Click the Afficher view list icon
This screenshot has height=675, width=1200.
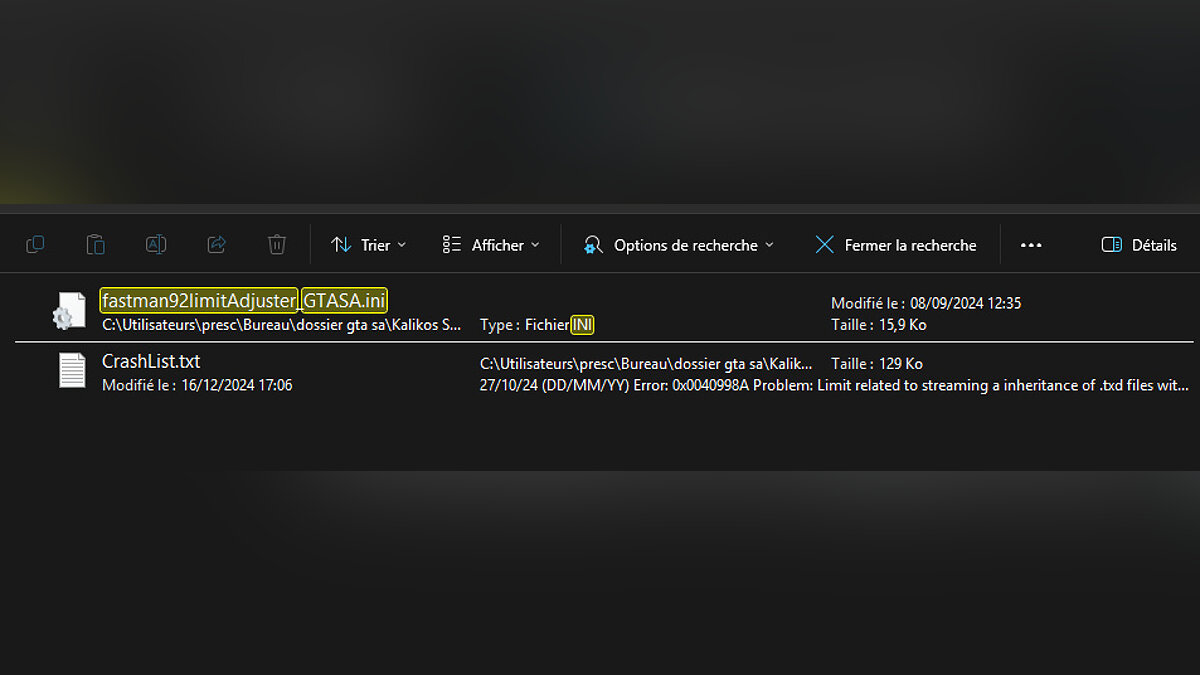coord(452,245)
